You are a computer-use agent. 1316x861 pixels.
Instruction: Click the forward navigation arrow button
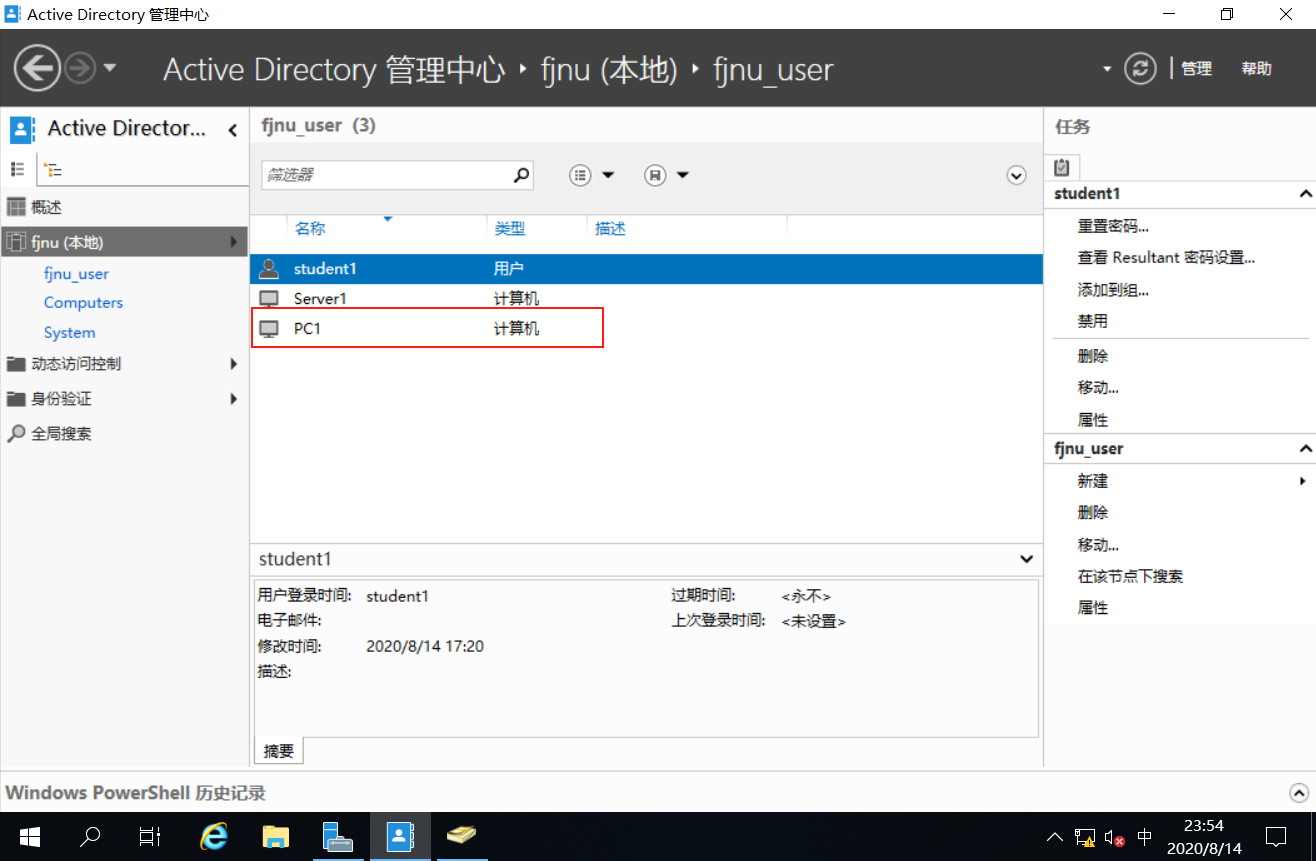80,68
